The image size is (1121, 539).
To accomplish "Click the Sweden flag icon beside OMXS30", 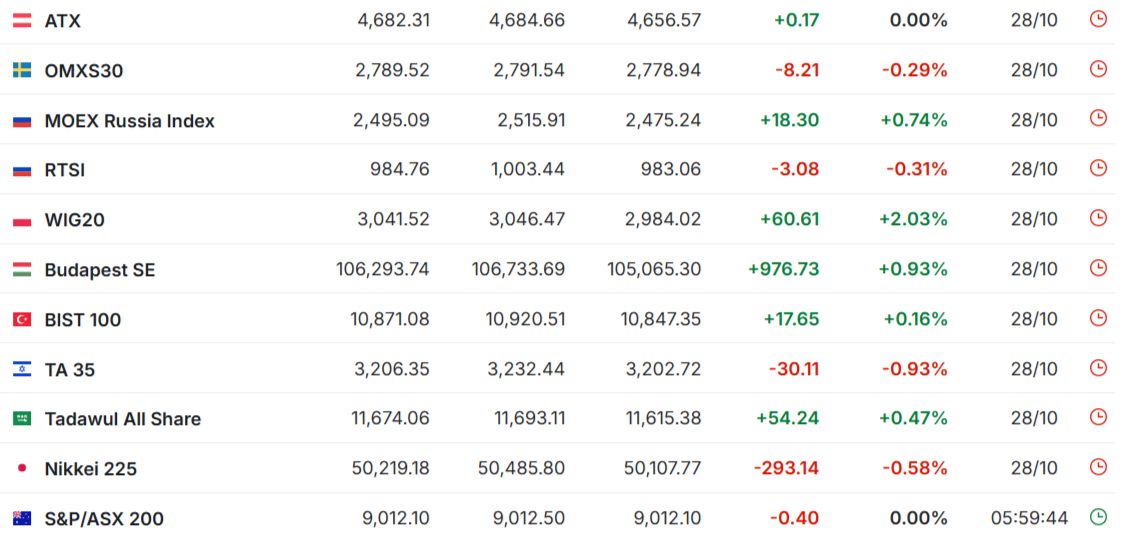I will tap(22, 70).
